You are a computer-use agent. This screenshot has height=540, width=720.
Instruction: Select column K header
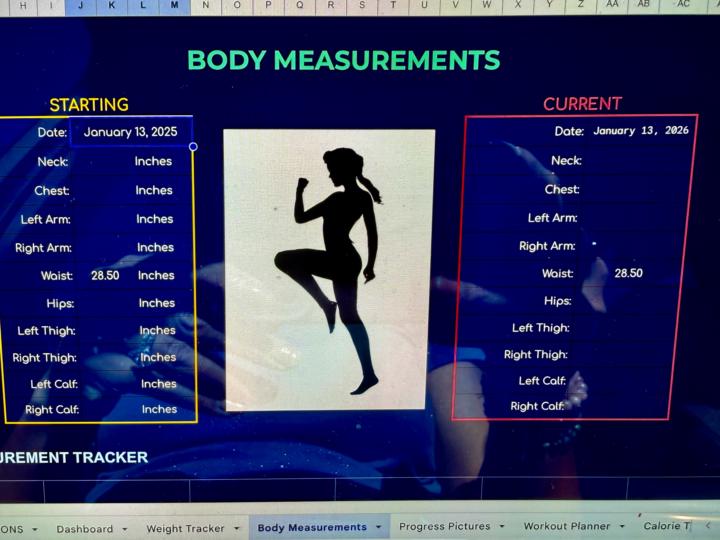coord(112,6)
